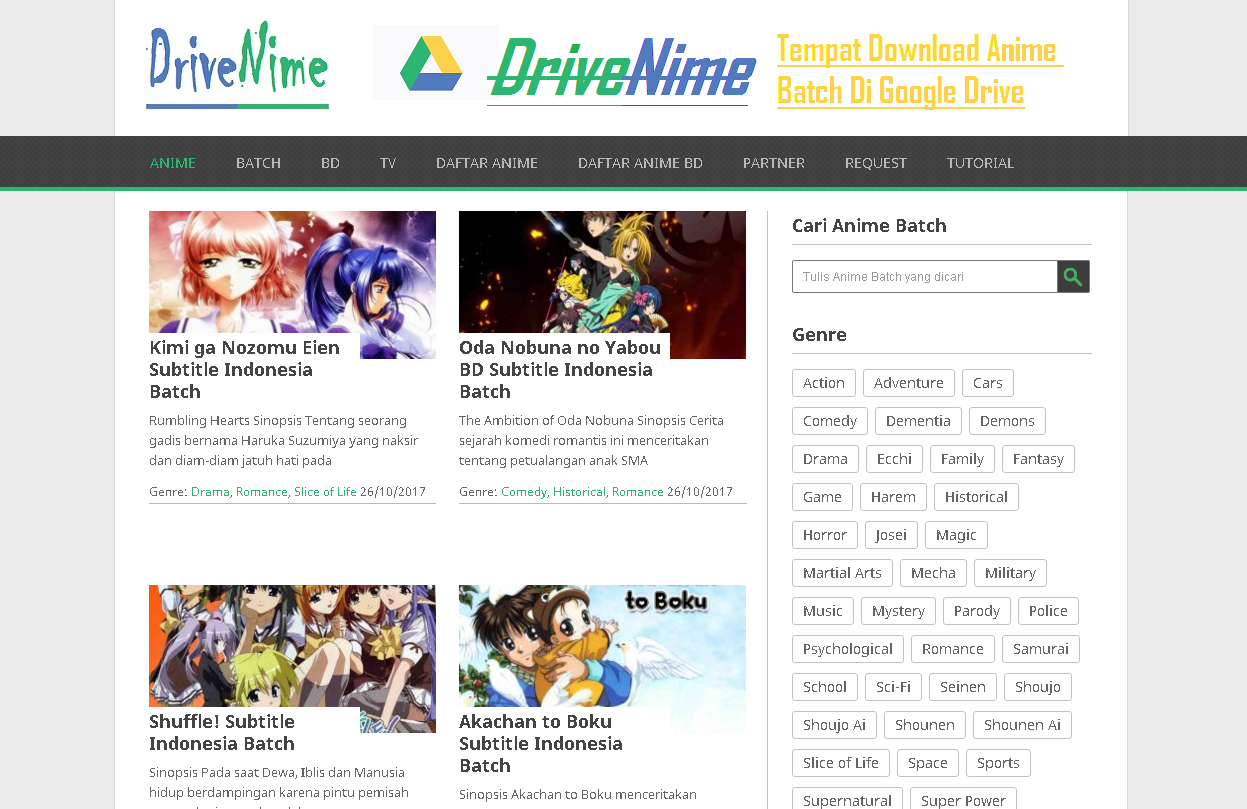Choose the Police genre tag
This screenshot has height=809, width=1247.
[1048, 611]
